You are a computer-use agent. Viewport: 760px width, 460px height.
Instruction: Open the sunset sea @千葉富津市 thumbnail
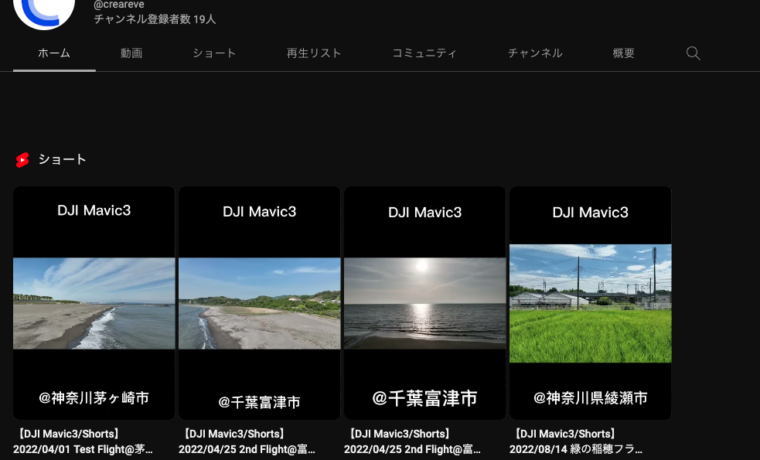[x=425, y=303]
